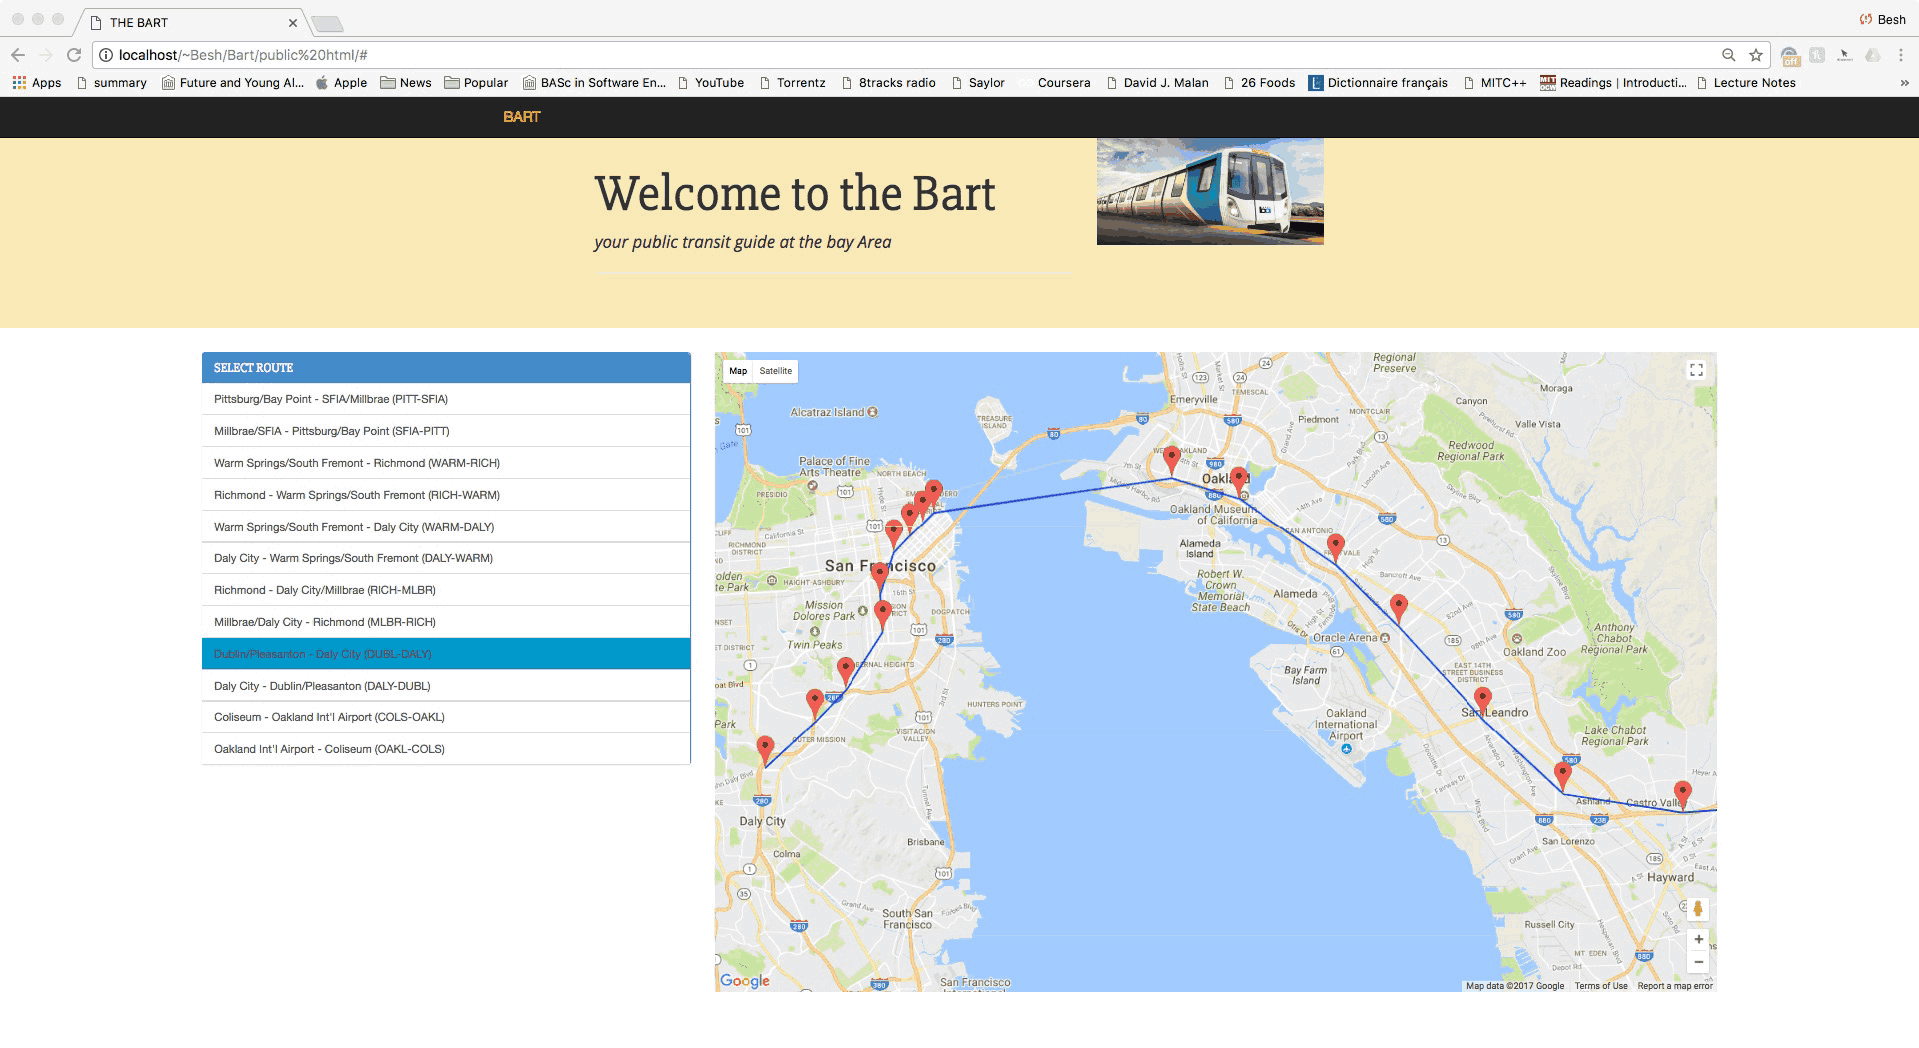Show more bookmarks with the overflow chevron
Image resolution: width=1919 pixels, height=1048 pixels.
(1904, 83)
